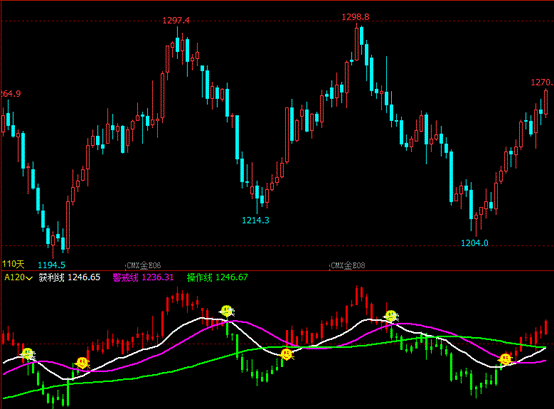Select the magenta 1236.31 value
The width and height of the screenshot is (554, 409).
(158, 278)
